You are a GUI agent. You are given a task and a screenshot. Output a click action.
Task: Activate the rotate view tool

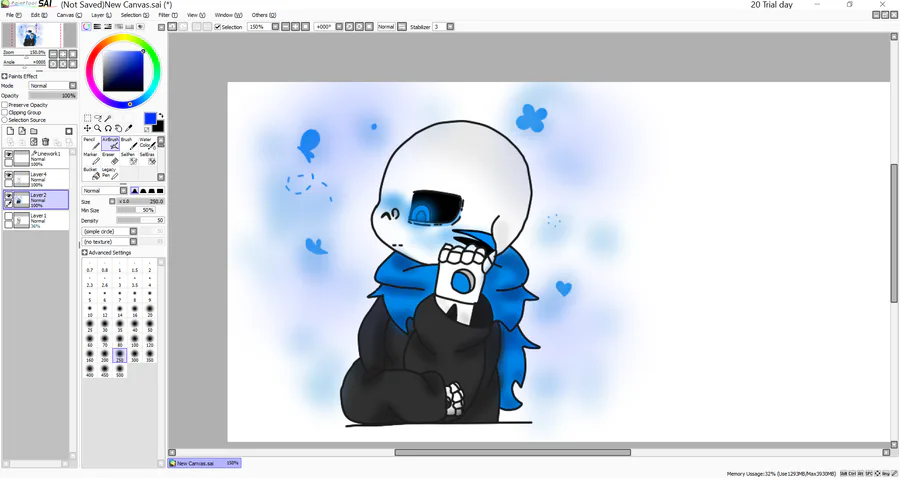108,129
